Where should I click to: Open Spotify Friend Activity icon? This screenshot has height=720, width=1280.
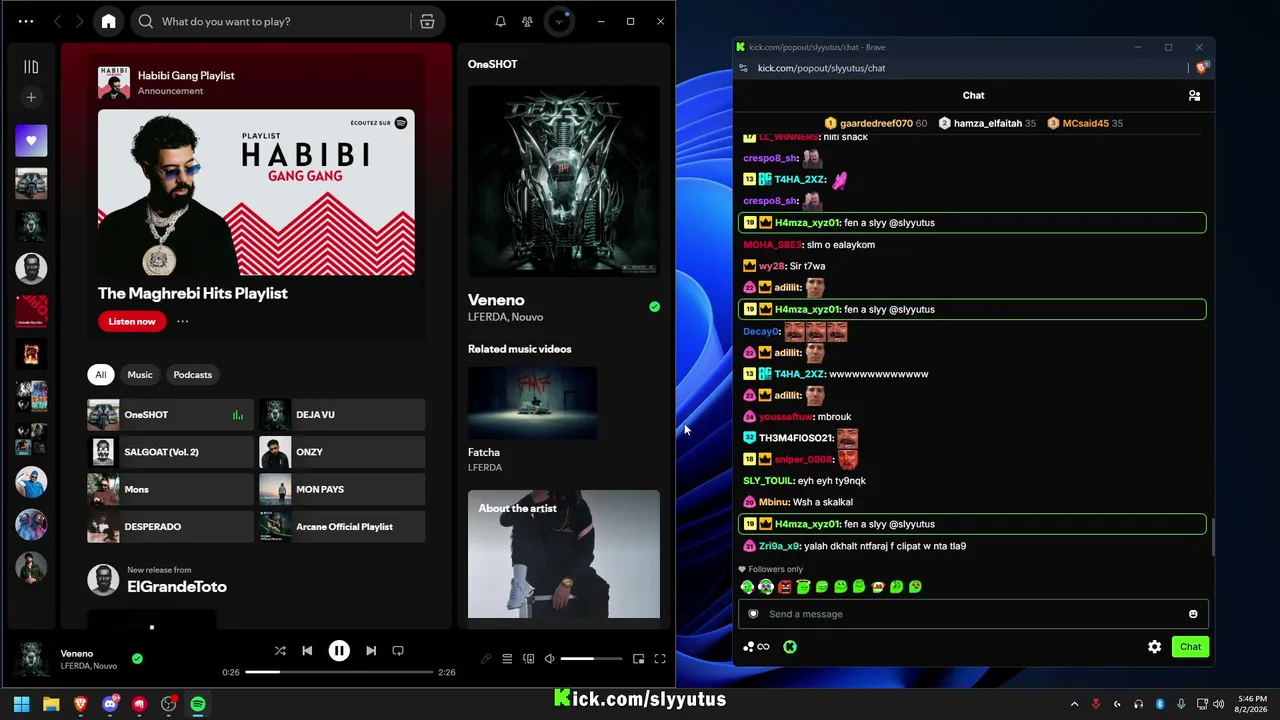point(527,21)
